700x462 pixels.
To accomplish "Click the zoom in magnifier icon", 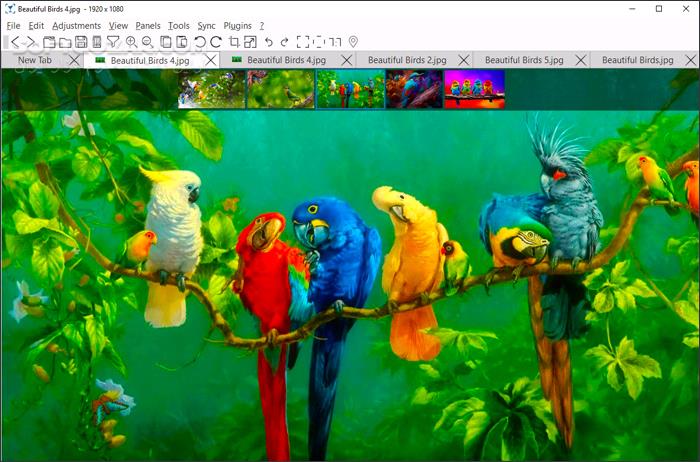I will click(x=131, y=42).
